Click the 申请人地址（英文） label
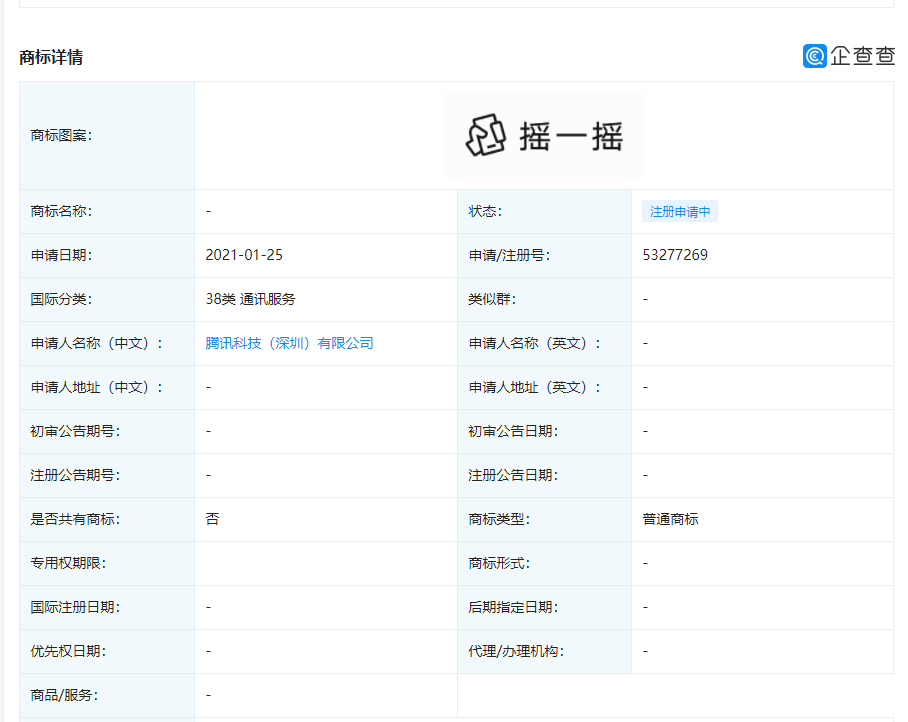The width and height of the screenshot is (908, 722). [534, 387]
